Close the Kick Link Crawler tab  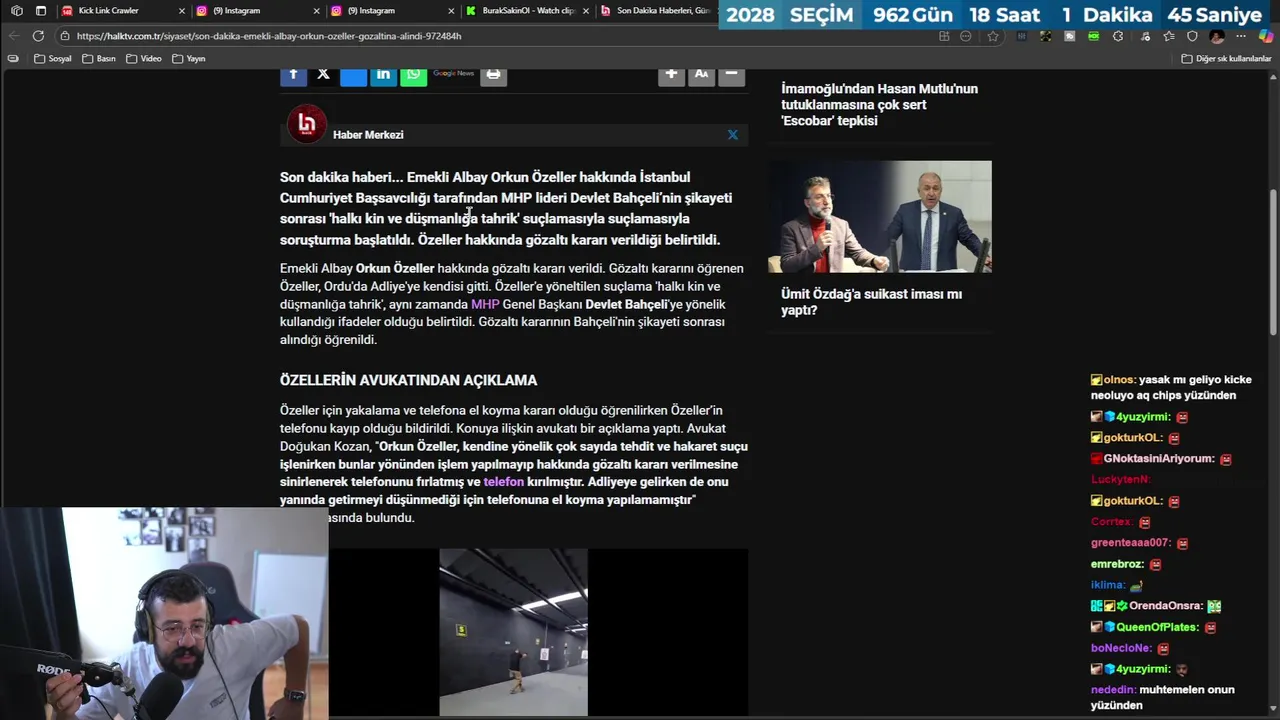(182, 11)
